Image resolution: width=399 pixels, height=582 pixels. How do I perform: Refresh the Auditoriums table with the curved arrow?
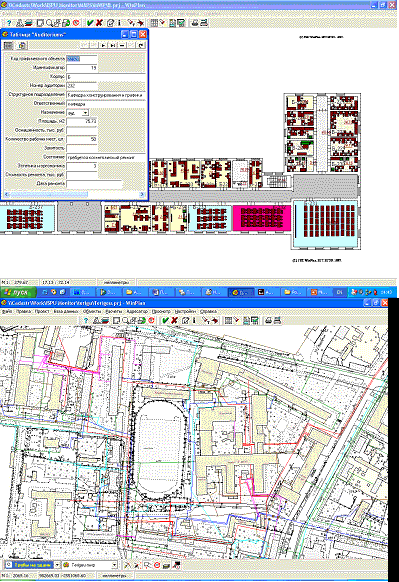tap(141, 45)
